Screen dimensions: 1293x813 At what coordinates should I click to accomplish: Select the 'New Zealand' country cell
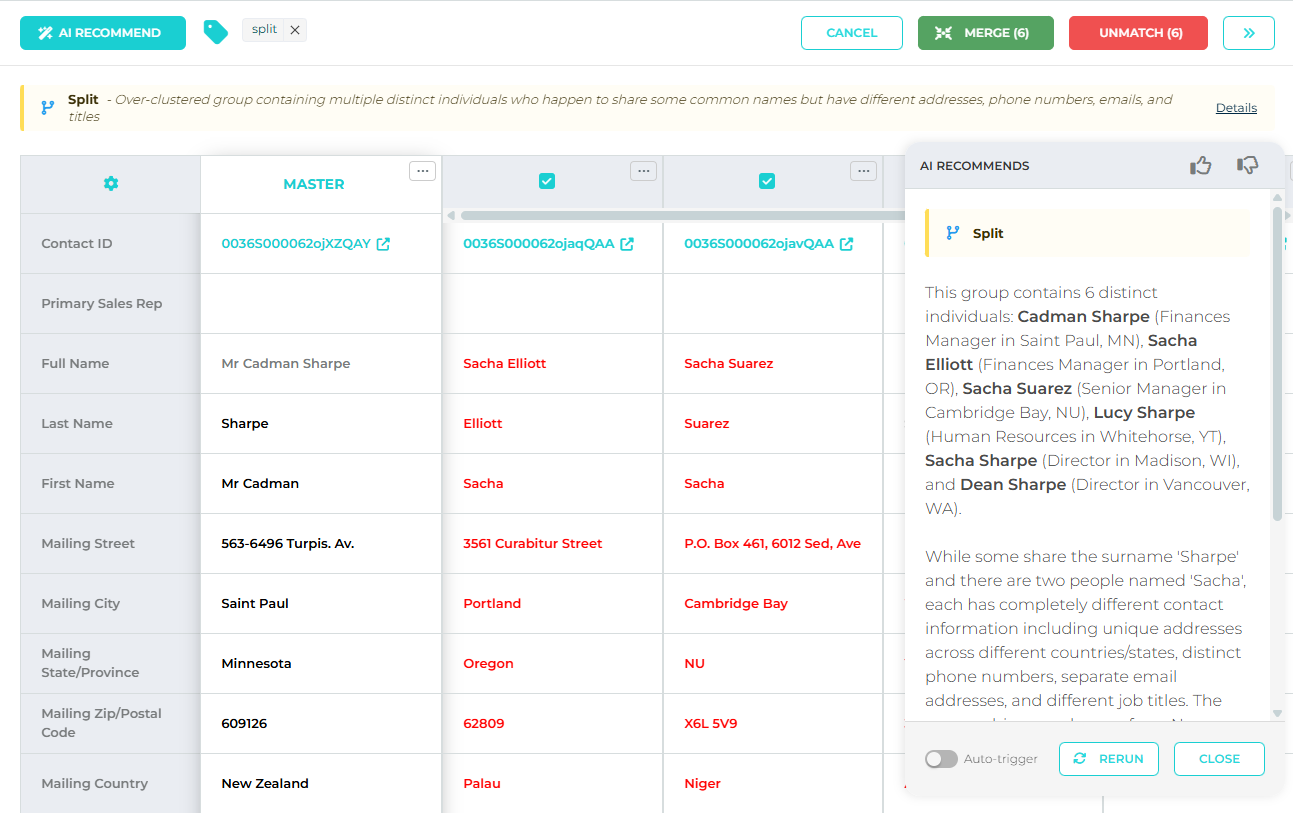pyautogui.click(x=320, y=784)
